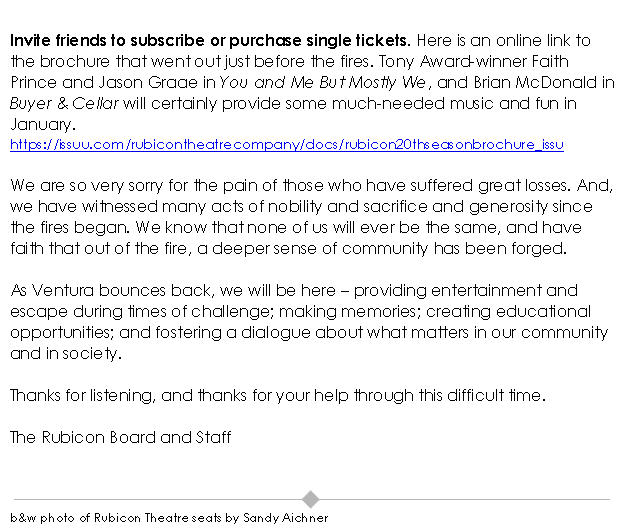Click the sentence starting "We are so very sorry"

click(150, 185)
